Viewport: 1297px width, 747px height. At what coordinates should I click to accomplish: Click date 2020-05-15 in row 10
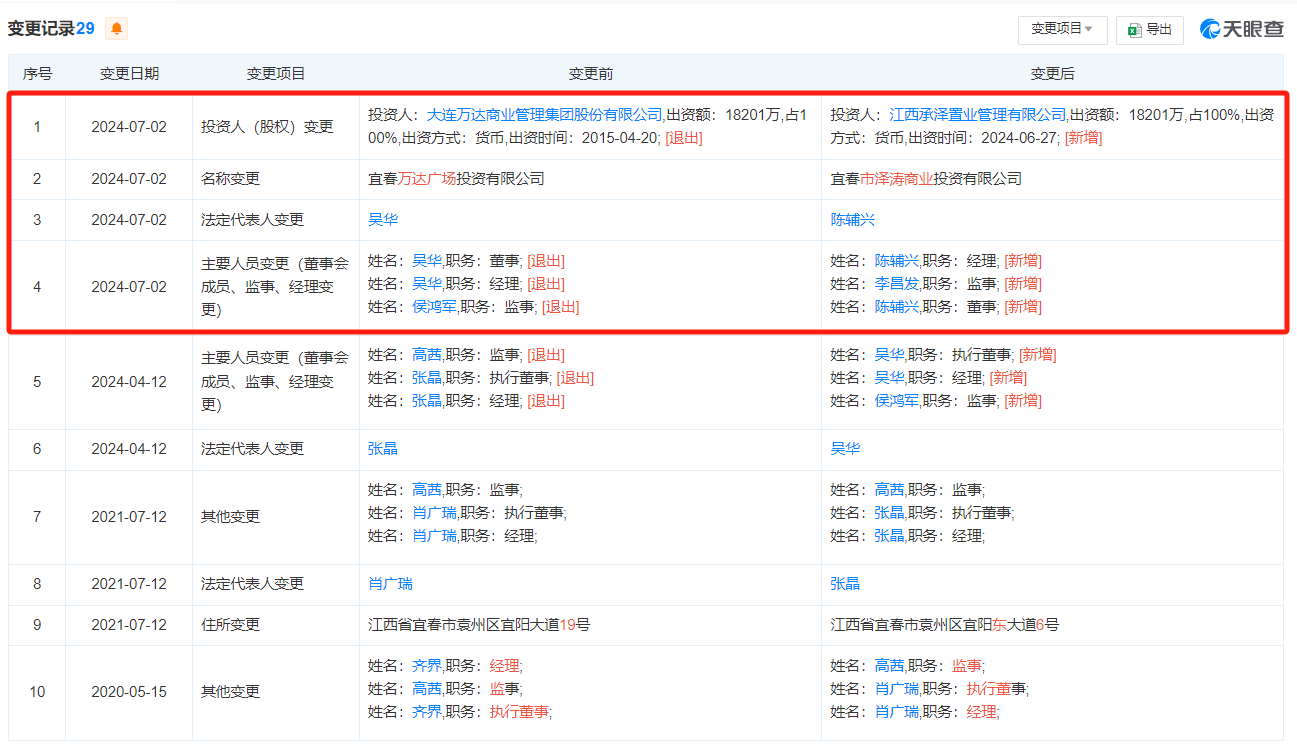(129, 692)
